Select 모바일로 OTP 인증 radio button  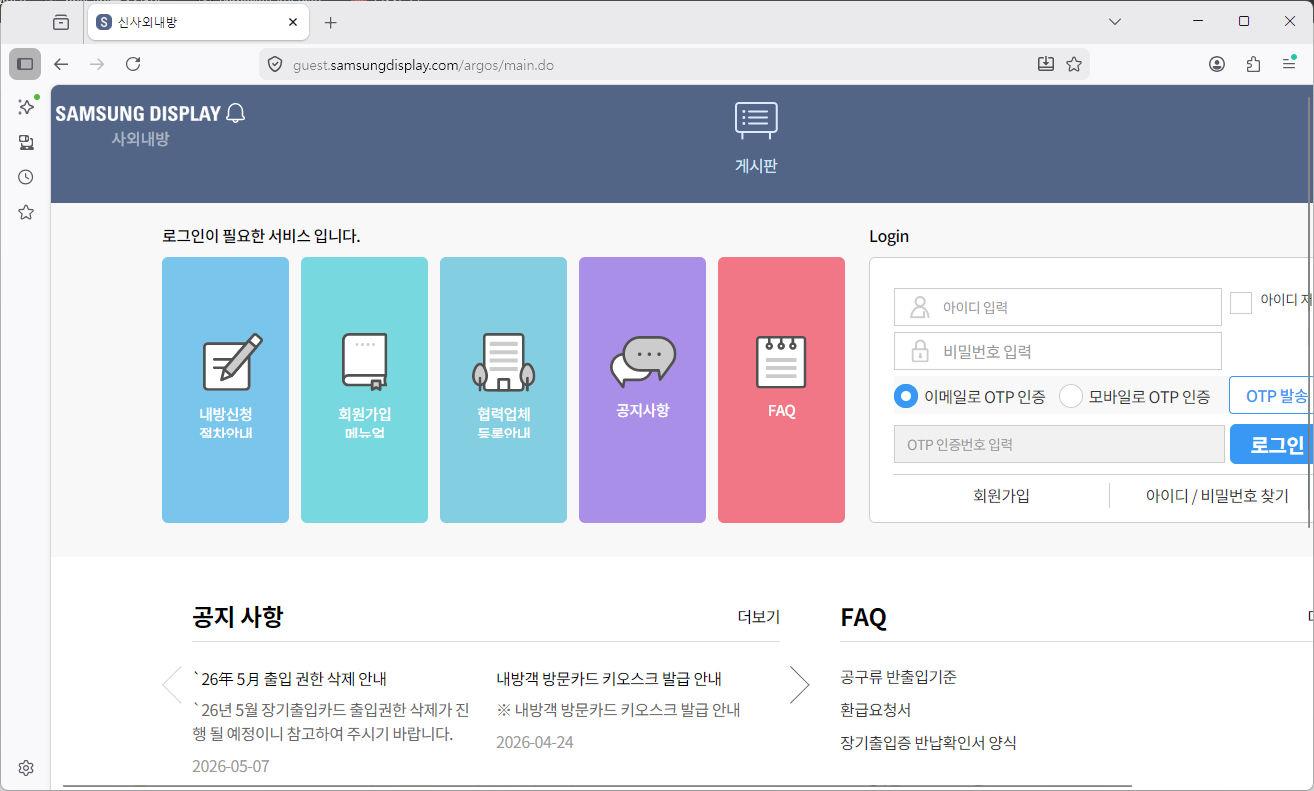[x=1071, y=396]
